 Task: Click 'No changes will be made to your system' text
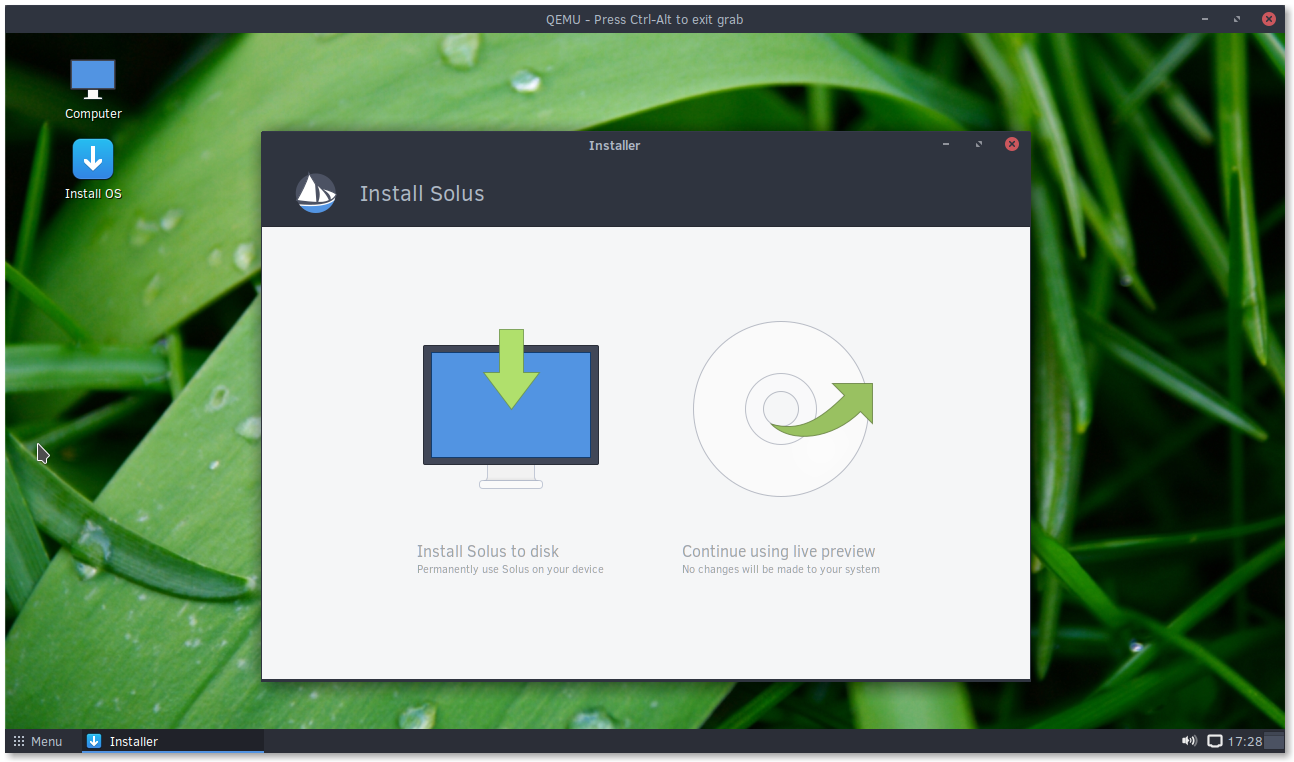click(x=781, y=570)
